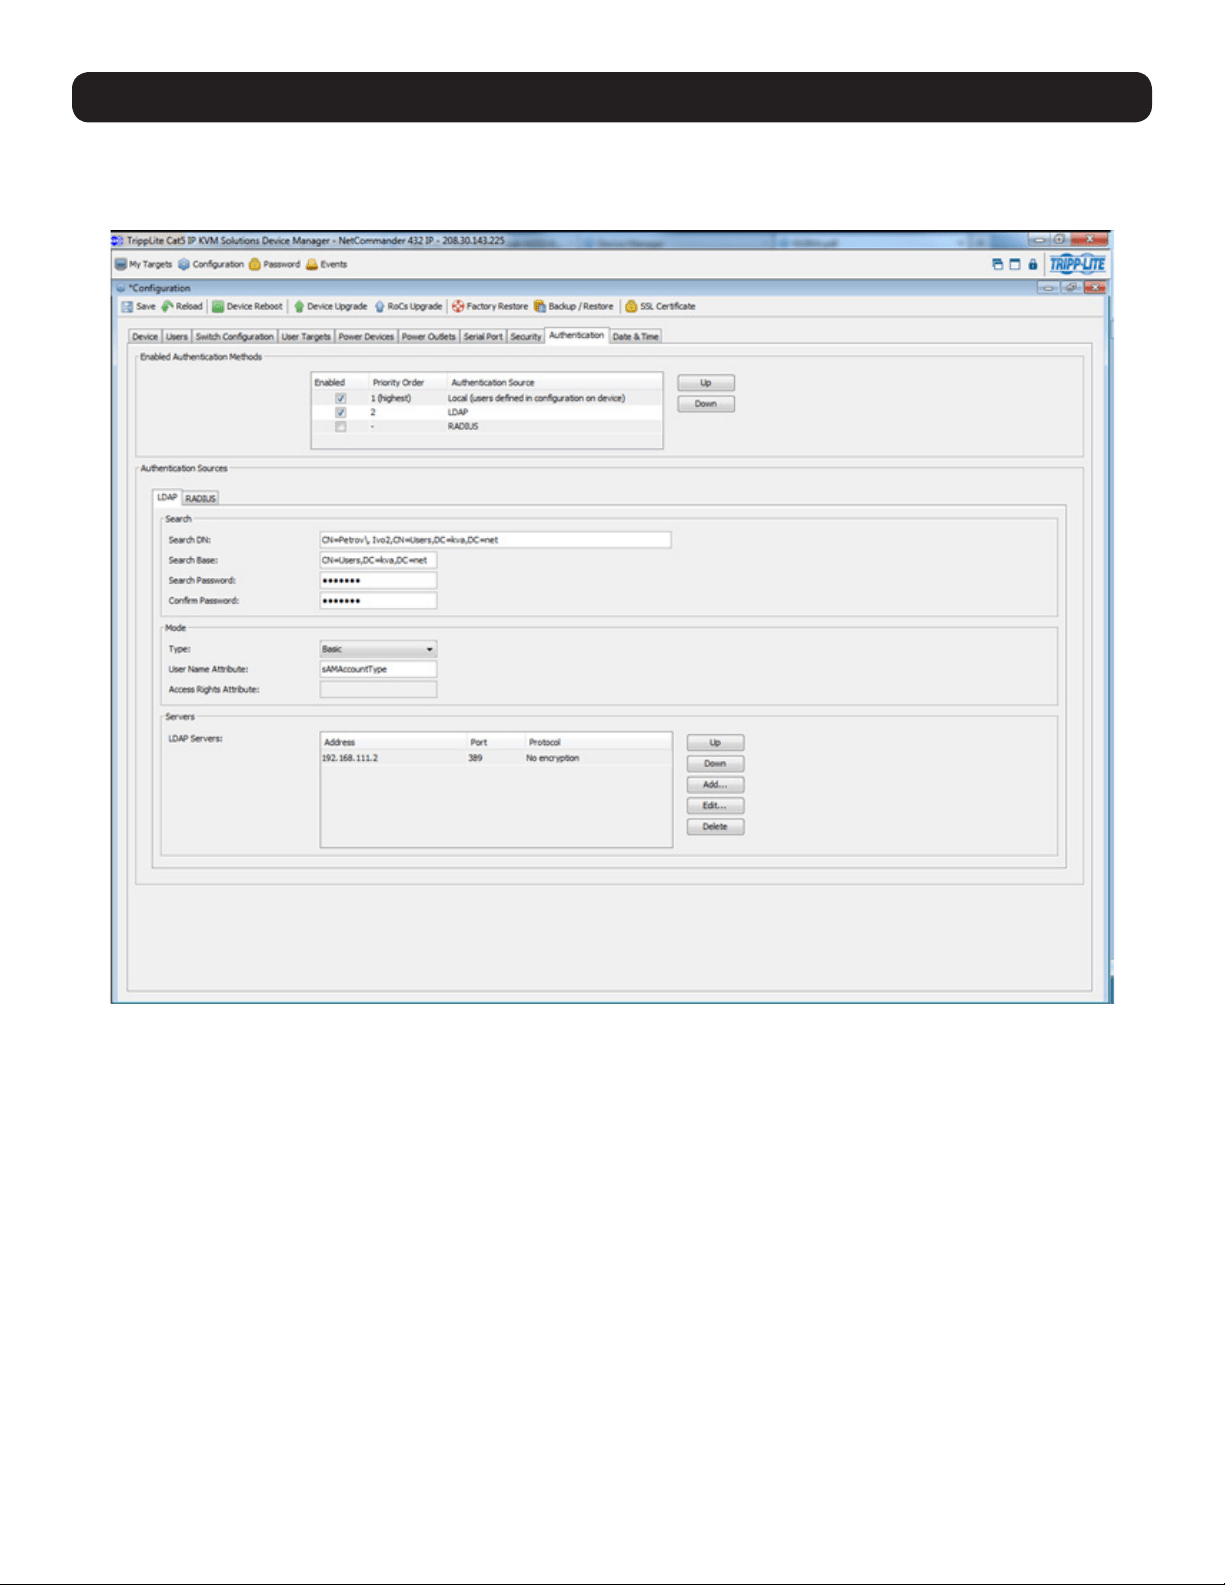
Task: Open the Type dropdown showing Basic
Action: point(378,650)
